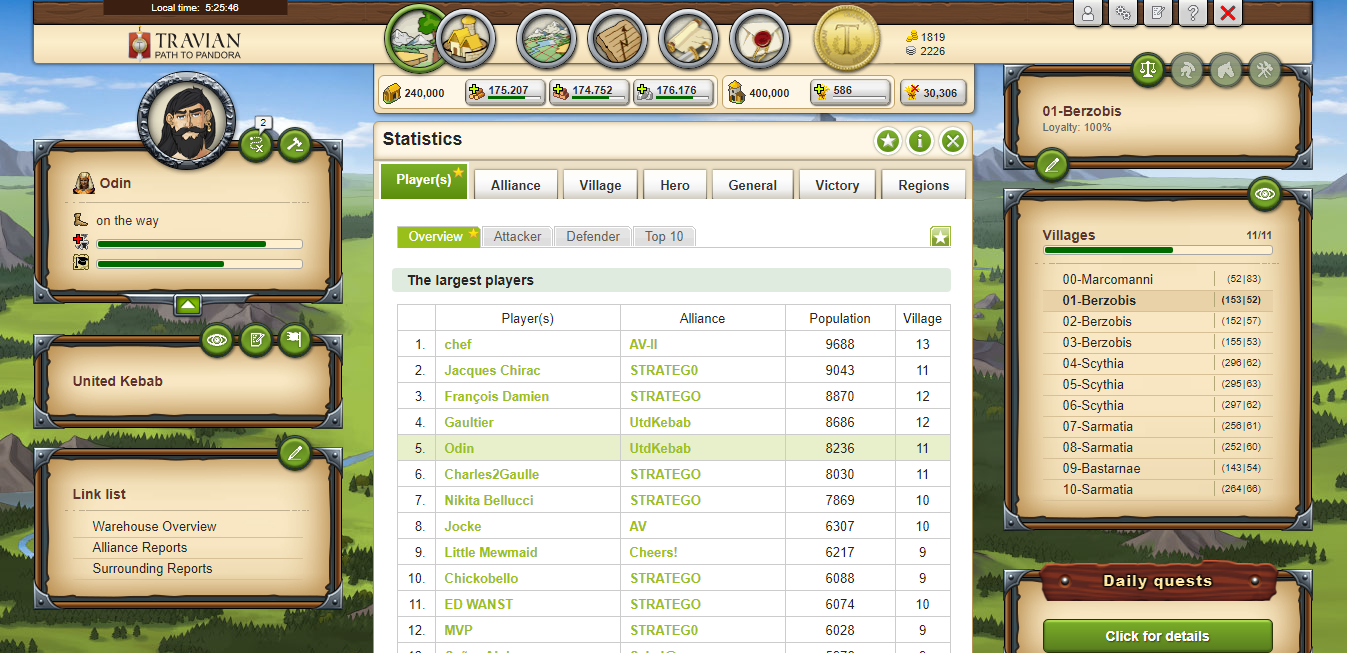Toggle alliance box visibility eye icon
The height and width of the screenshot is (653, 1347).
point(216,341)
